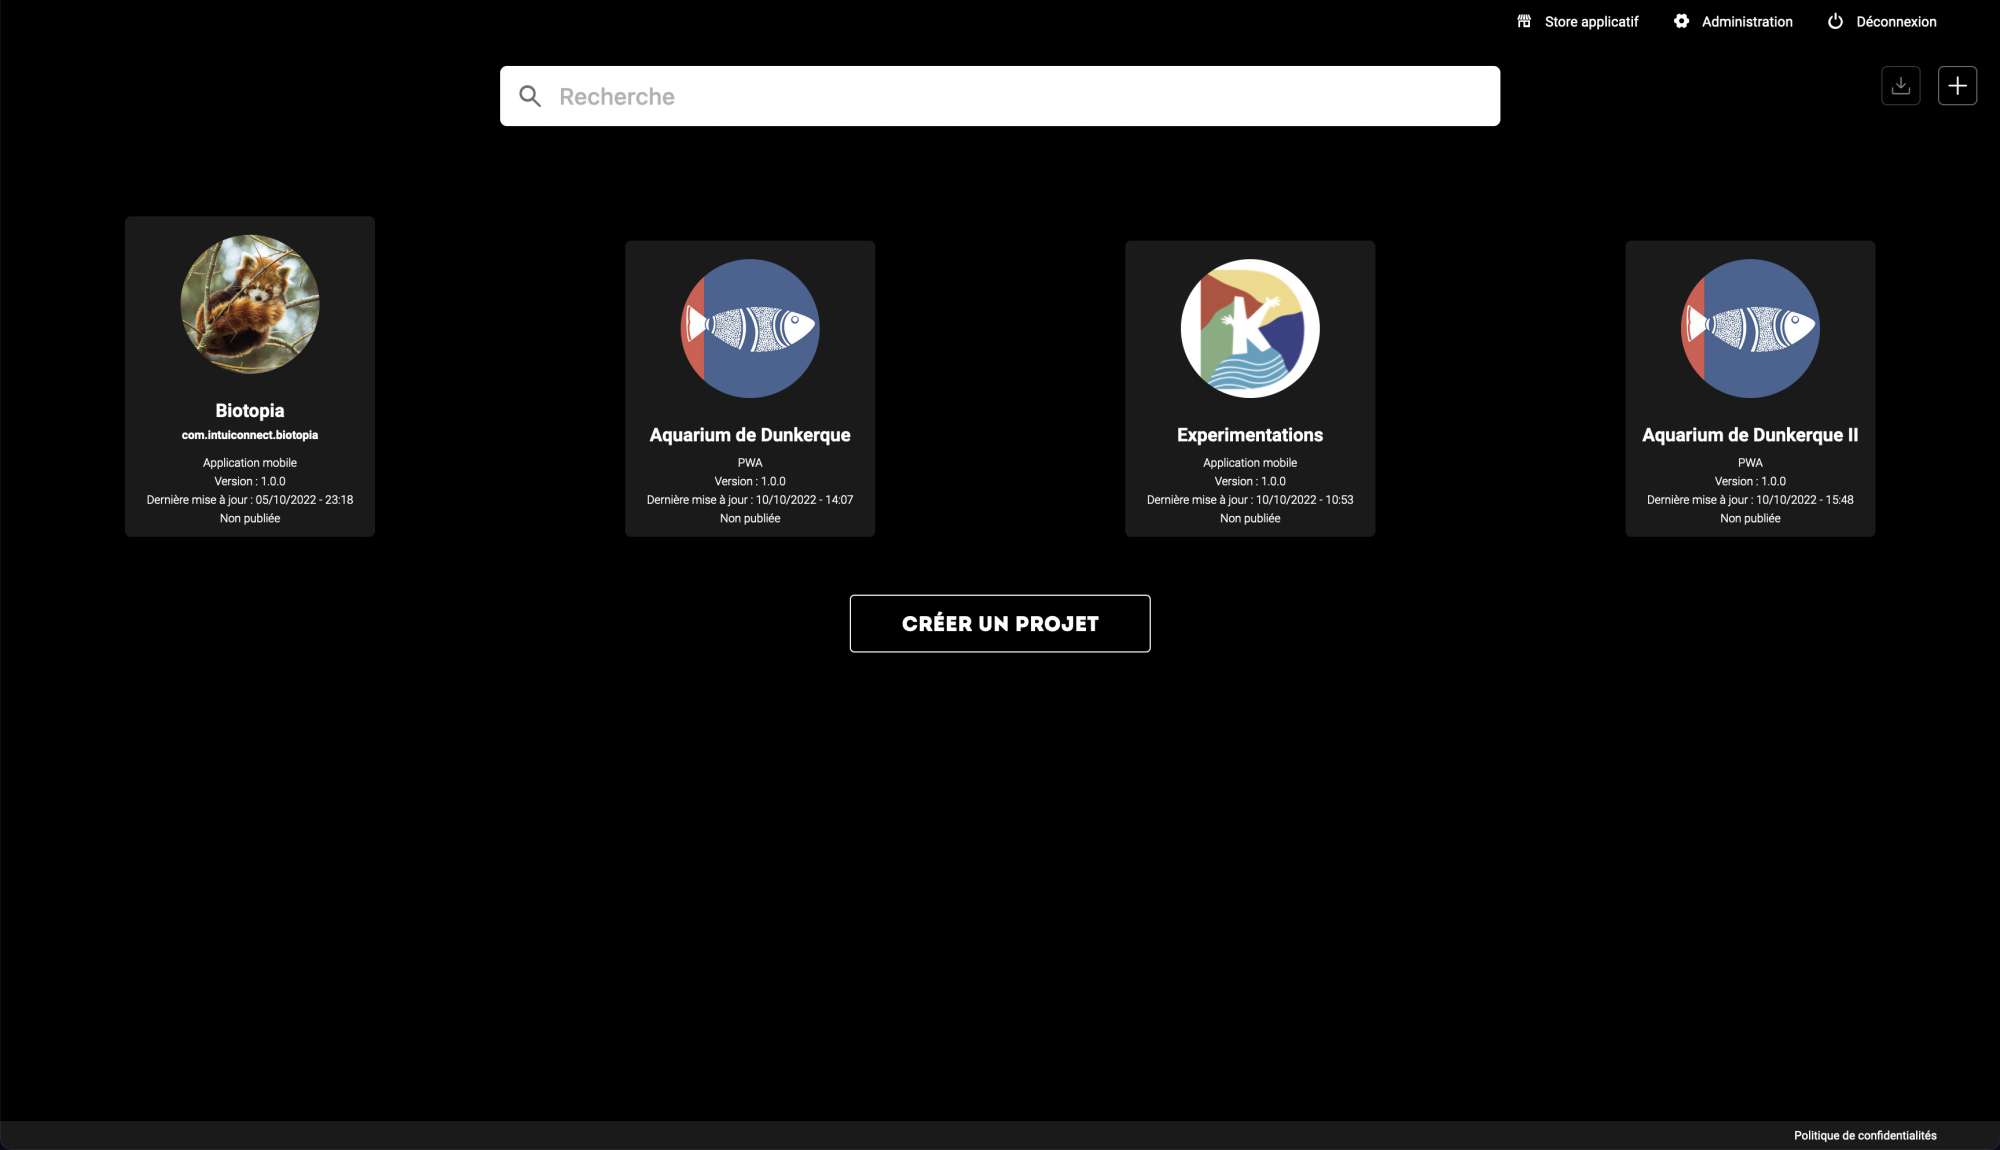Click the Aquarium de Dunkerque fish logo
Screen dimensions: 2000x1150
(750, 328)
